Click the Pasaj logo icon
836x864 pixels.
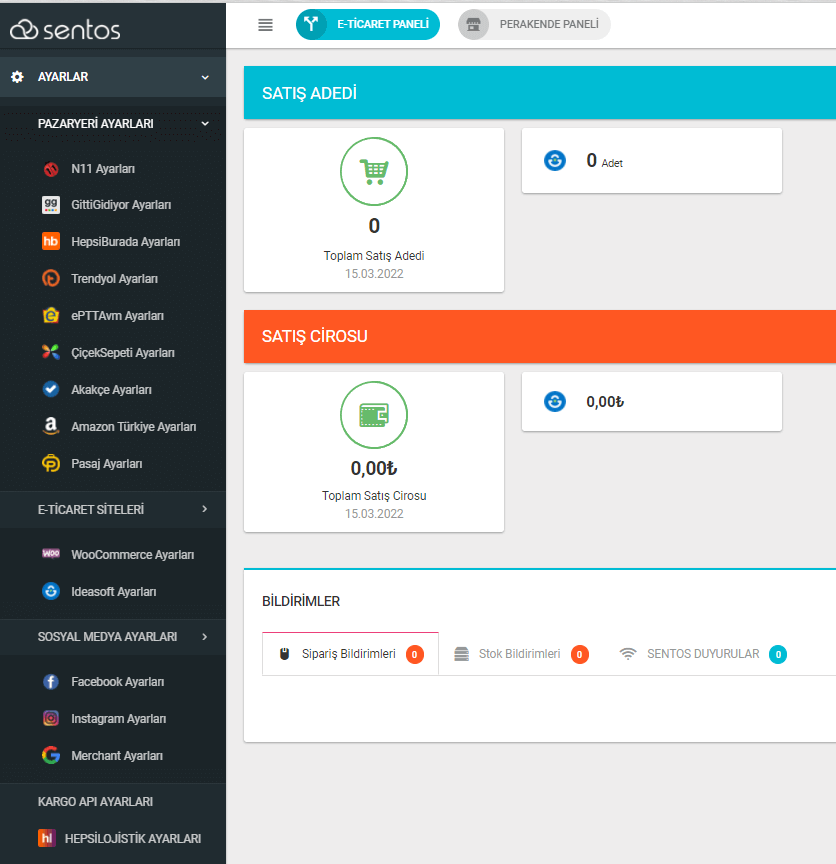pyautogui.click(x=51, y=463)
